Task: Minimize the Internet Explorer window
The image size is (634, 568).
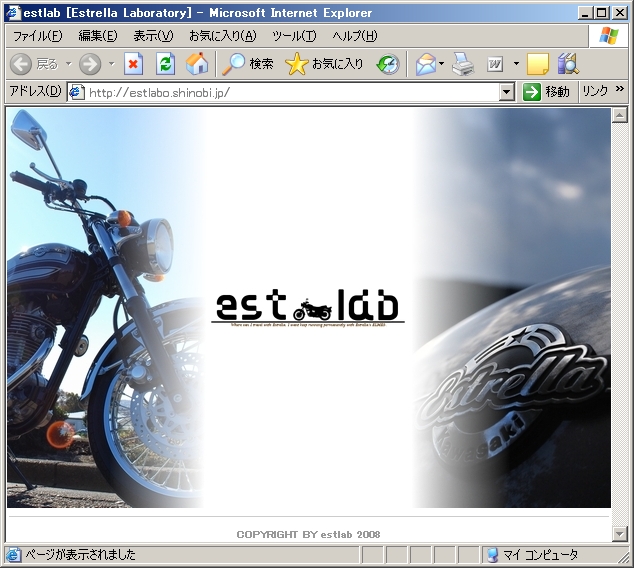Action: click(x=585, y=13)
